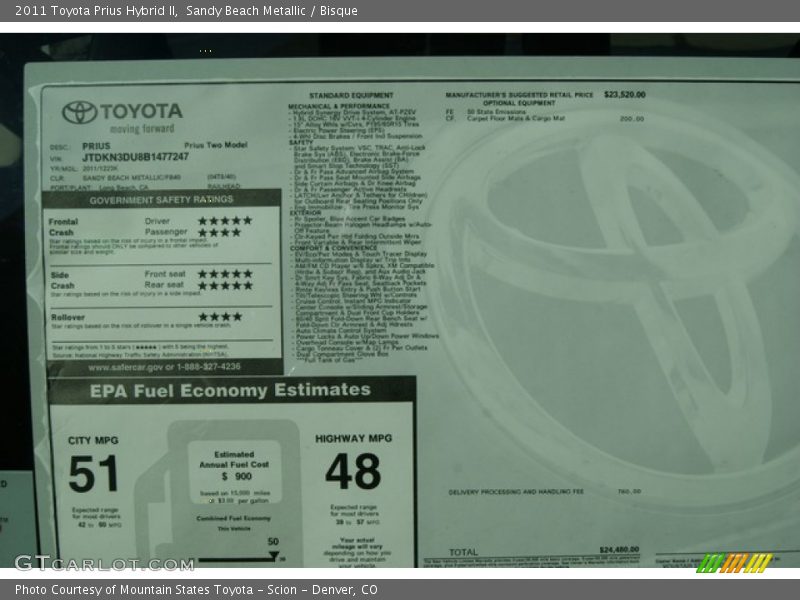Click the Rollover star rating
This screenshot has width=800, height=600.
[x=218, y=317]
